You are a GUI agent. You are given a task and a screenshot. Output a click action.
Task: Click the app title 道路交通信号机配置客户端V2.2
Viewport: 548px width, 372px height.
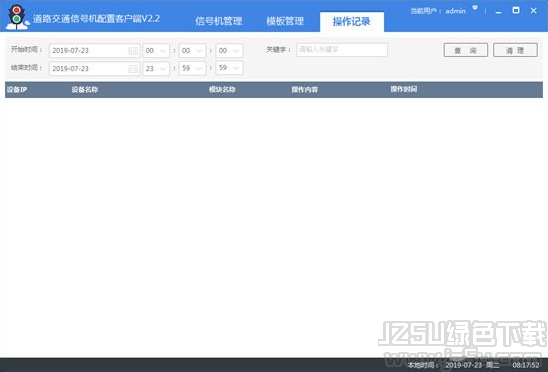96,19
